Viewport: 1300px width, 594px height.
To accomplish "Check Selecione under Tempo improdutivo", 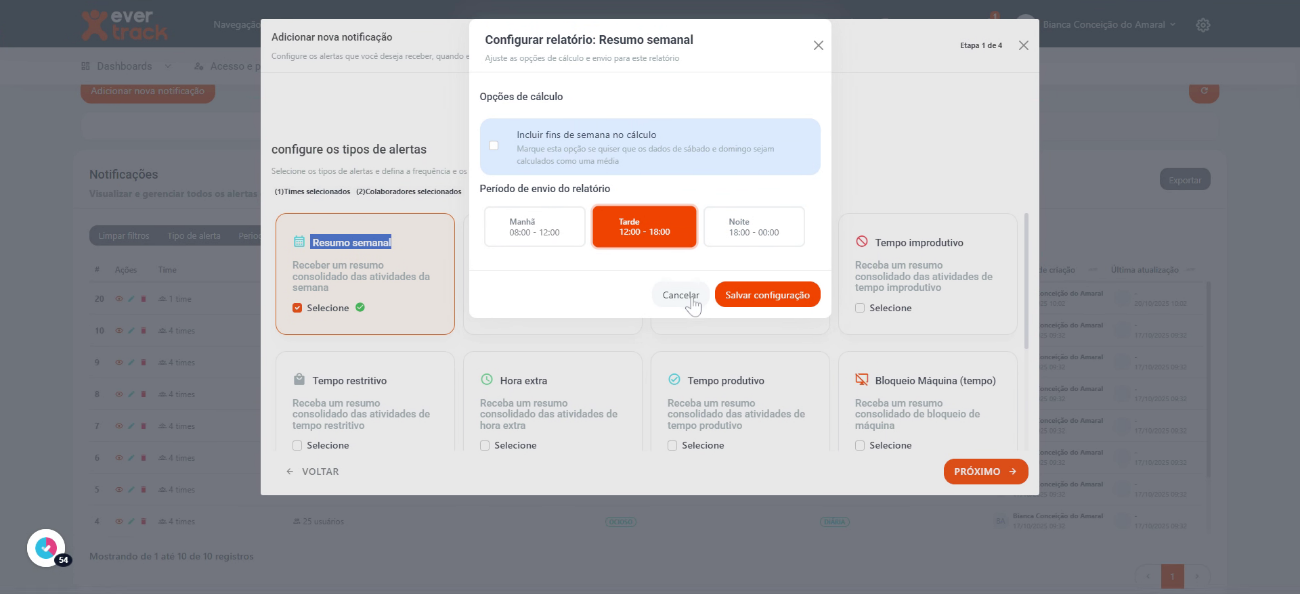I will click(860, 308).
